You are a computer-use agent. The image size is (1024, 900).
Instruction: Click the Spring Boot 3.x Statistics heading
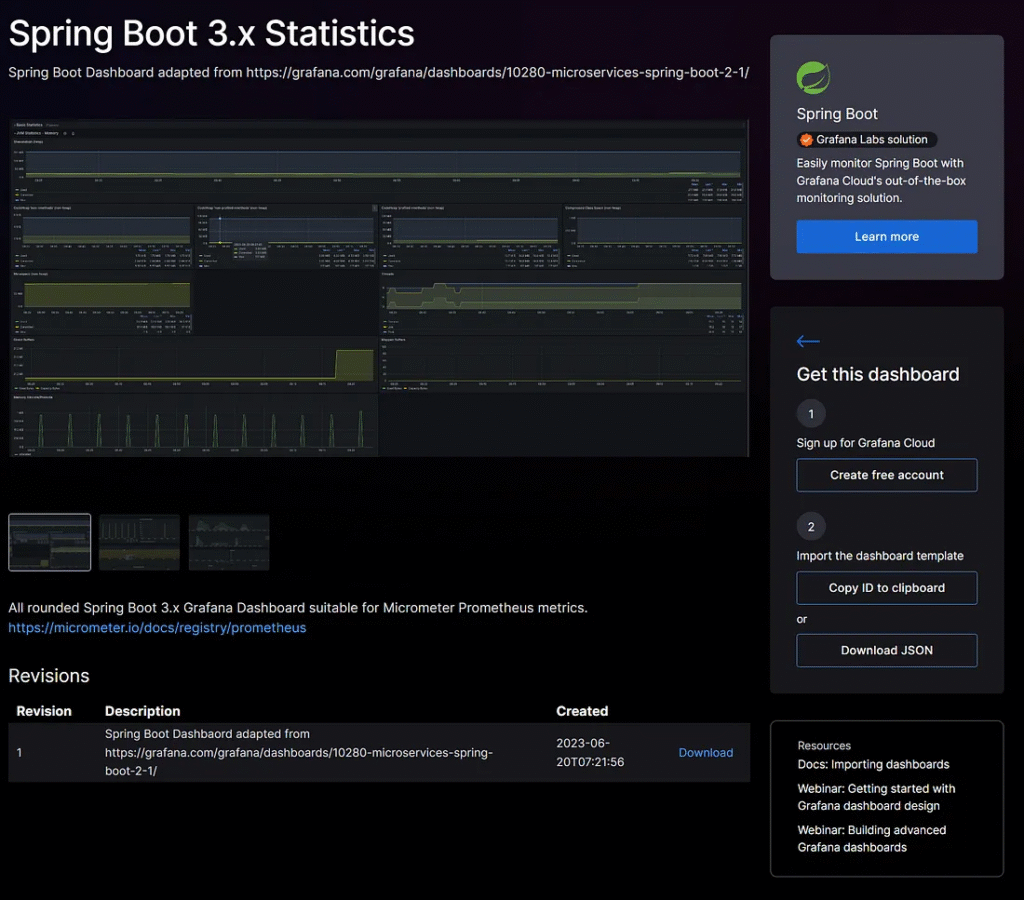point(211,34)
